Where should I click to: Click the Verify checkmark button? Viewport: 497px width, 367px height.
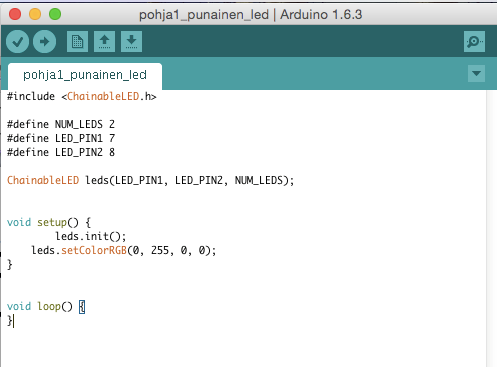coord(18,42)
